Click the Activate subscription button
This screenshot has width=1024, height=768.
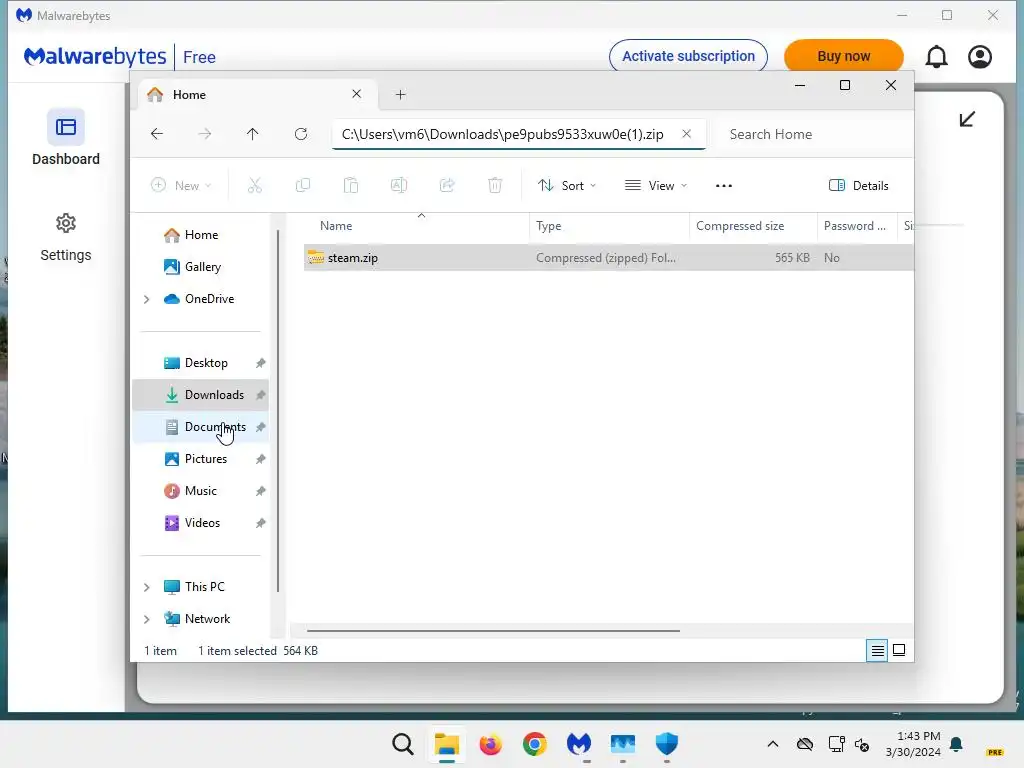tap(688, 56)
